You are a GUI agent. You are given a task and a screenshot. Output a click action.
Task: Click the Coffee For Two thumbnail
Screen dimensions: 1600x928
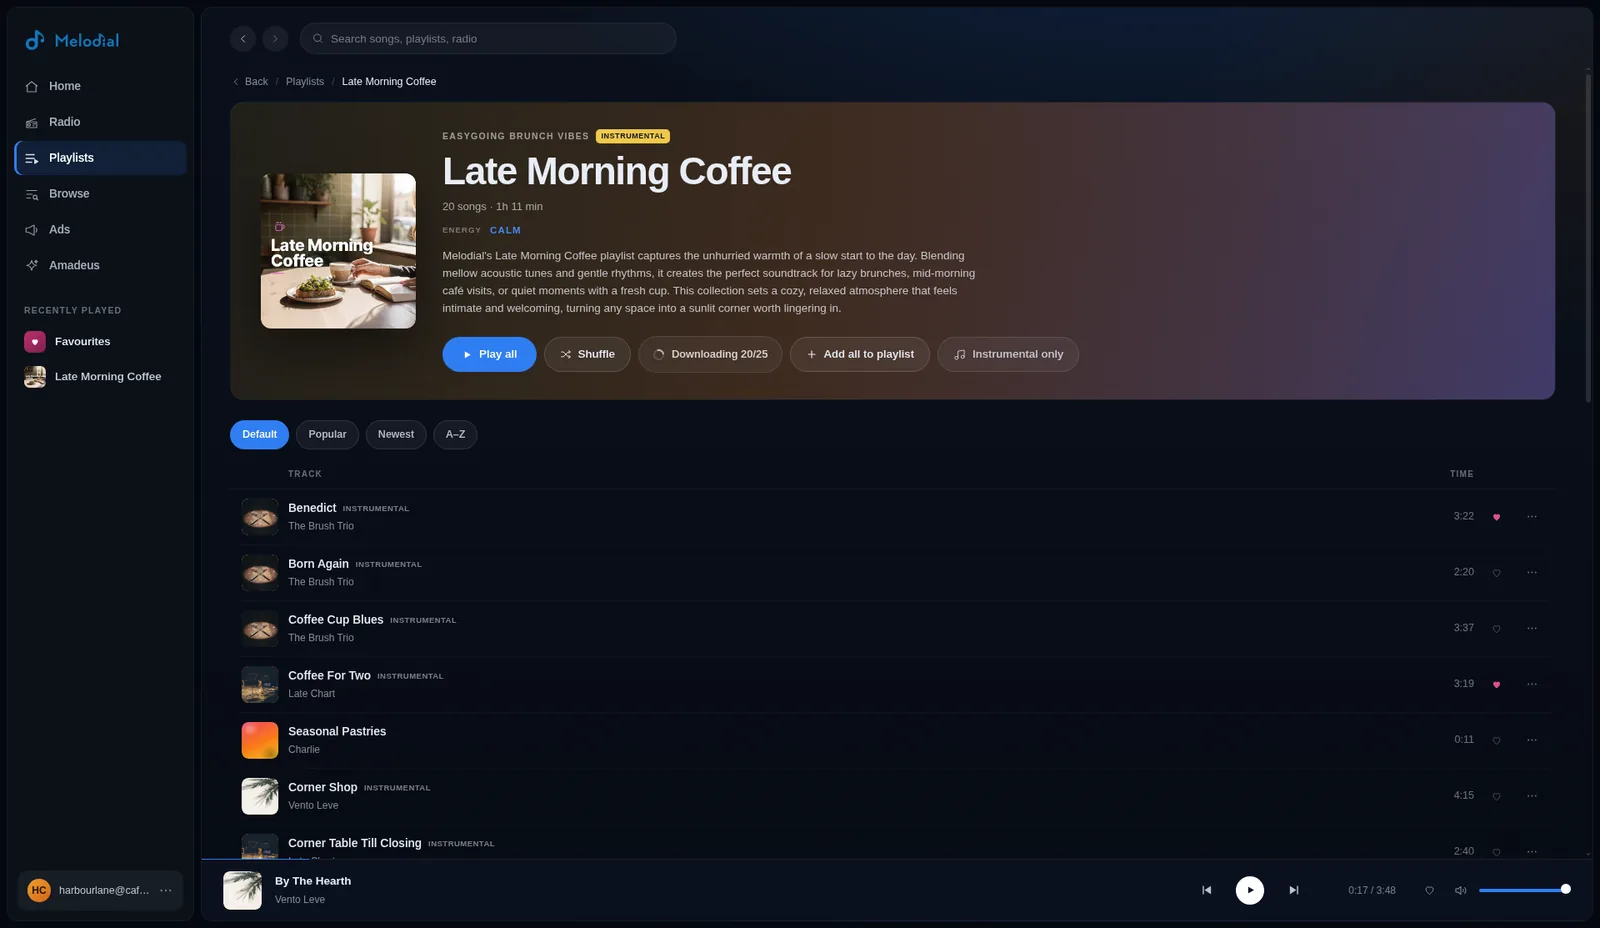pyautogui.click(x=260, y=685)
